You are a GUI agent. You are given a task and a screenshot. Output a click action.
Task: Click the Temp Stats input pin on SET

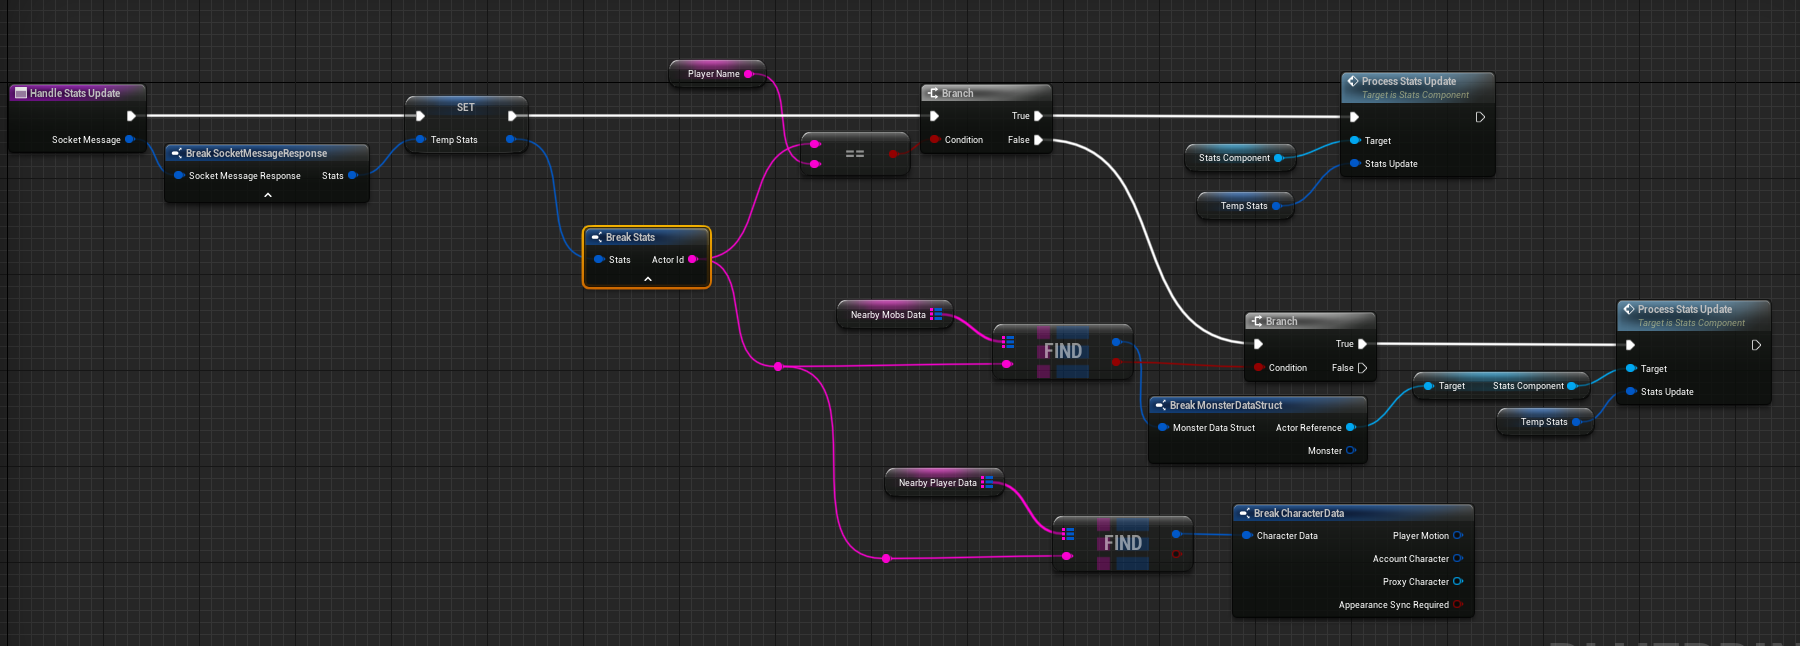(x=420, y=140)
